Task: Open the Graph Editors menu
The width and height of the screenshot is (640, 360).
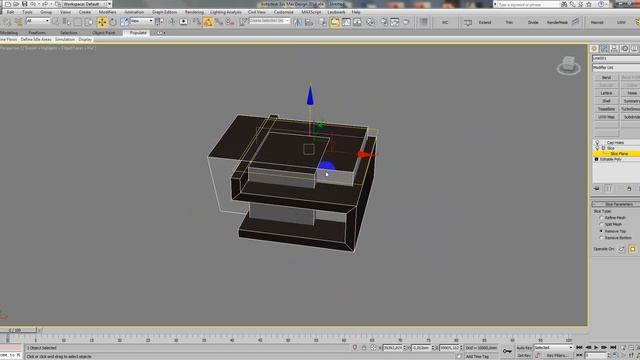Action: (164, 12)
